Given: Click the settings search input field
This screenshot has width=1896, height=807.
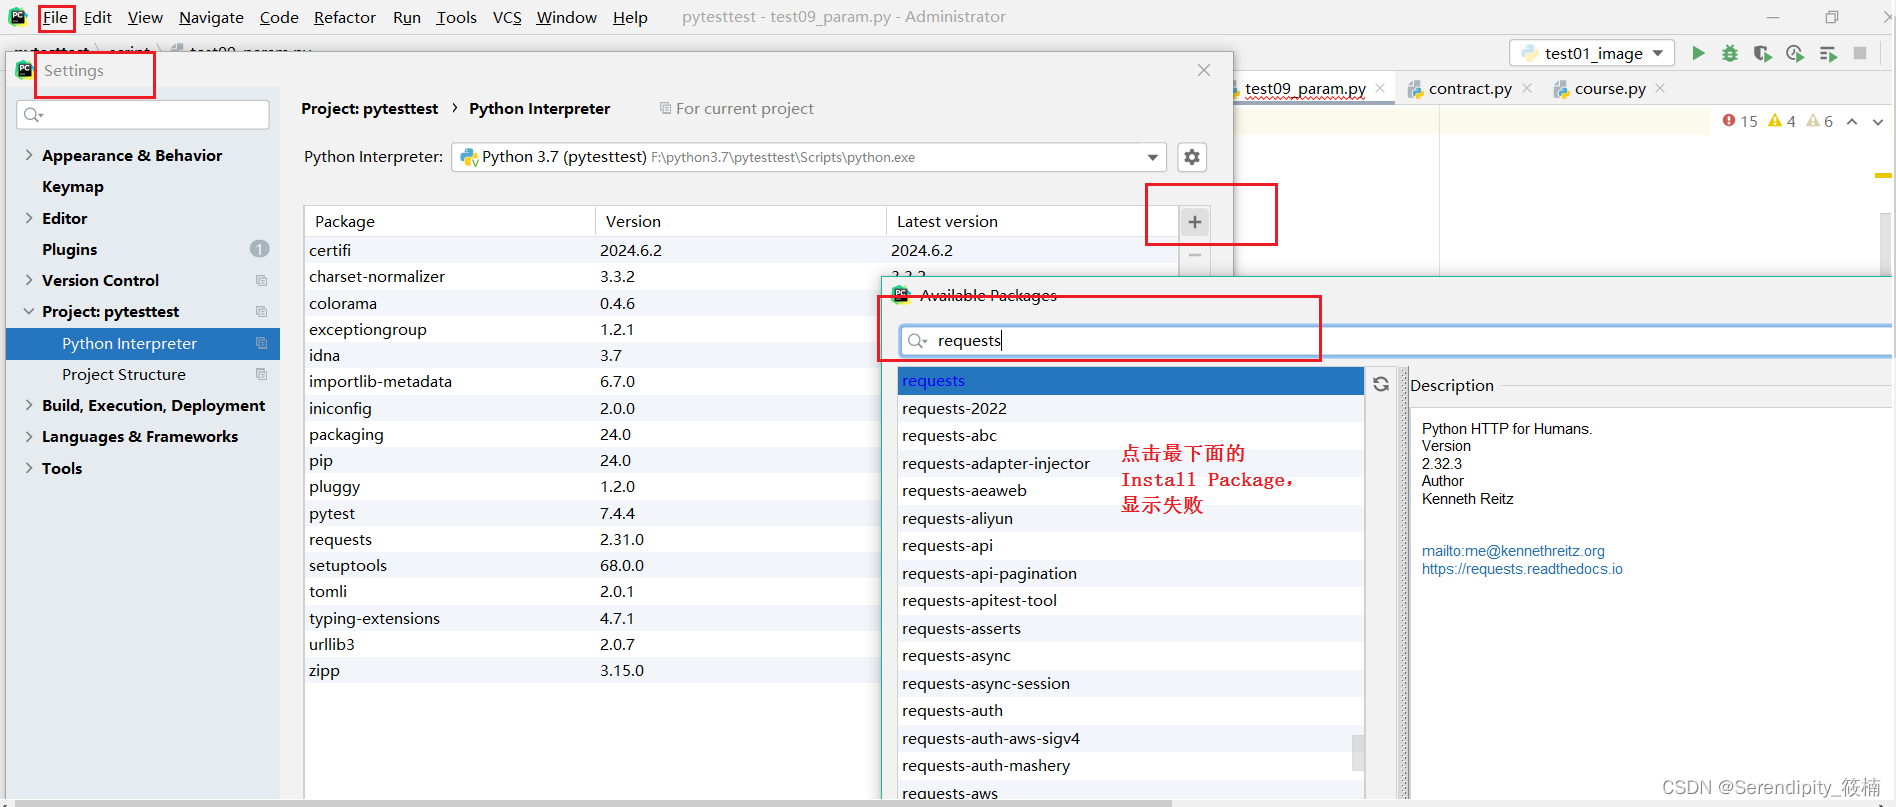Looking at the screenshot, I should [x=143, y=115].
